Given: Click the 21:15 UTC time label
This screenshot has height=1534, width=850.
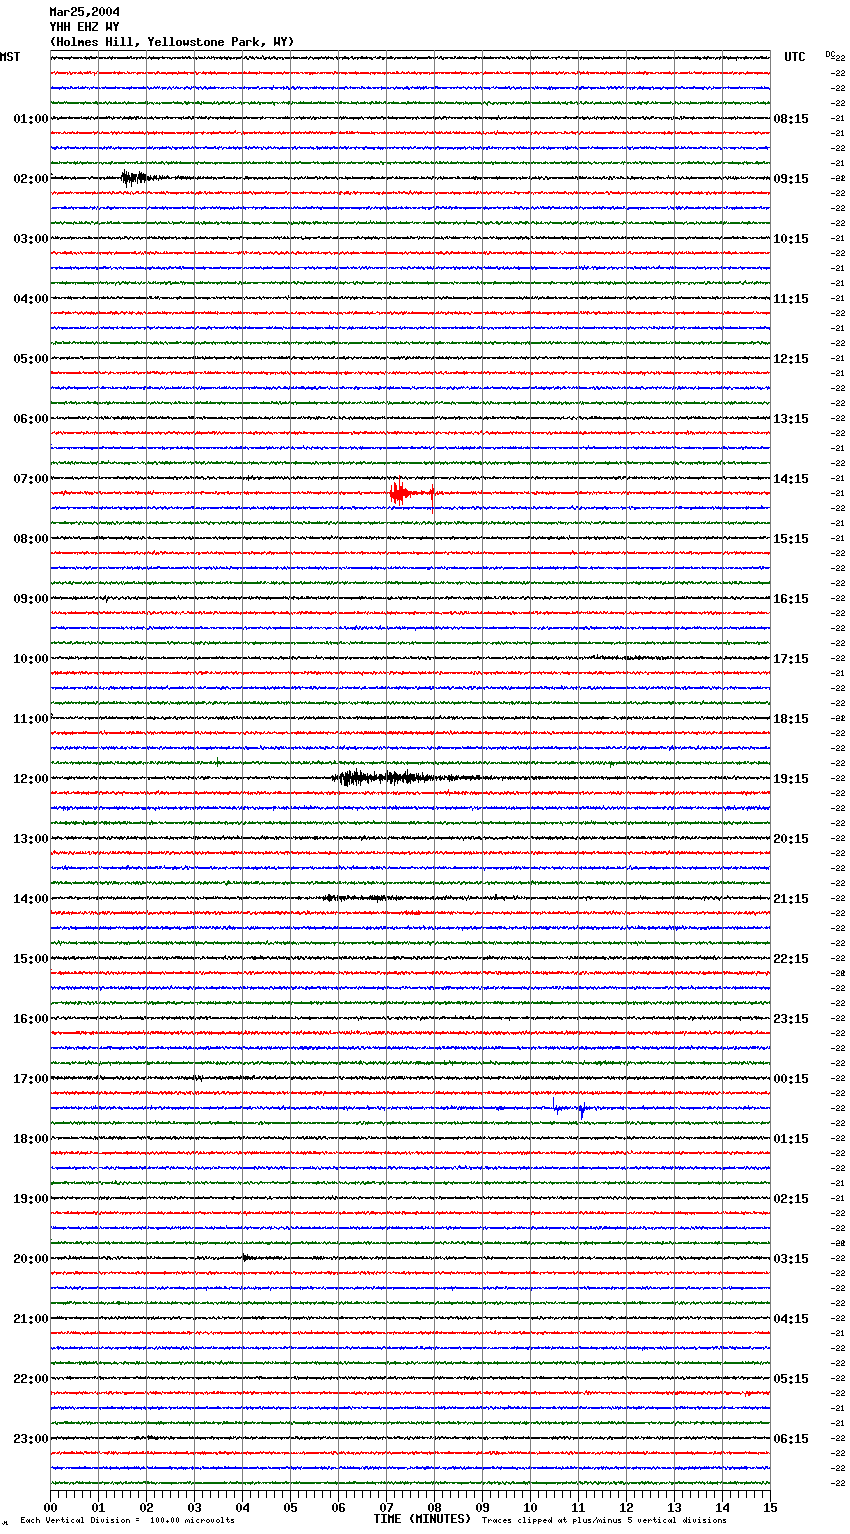Looking at the screenshot, I should [791, 899].
